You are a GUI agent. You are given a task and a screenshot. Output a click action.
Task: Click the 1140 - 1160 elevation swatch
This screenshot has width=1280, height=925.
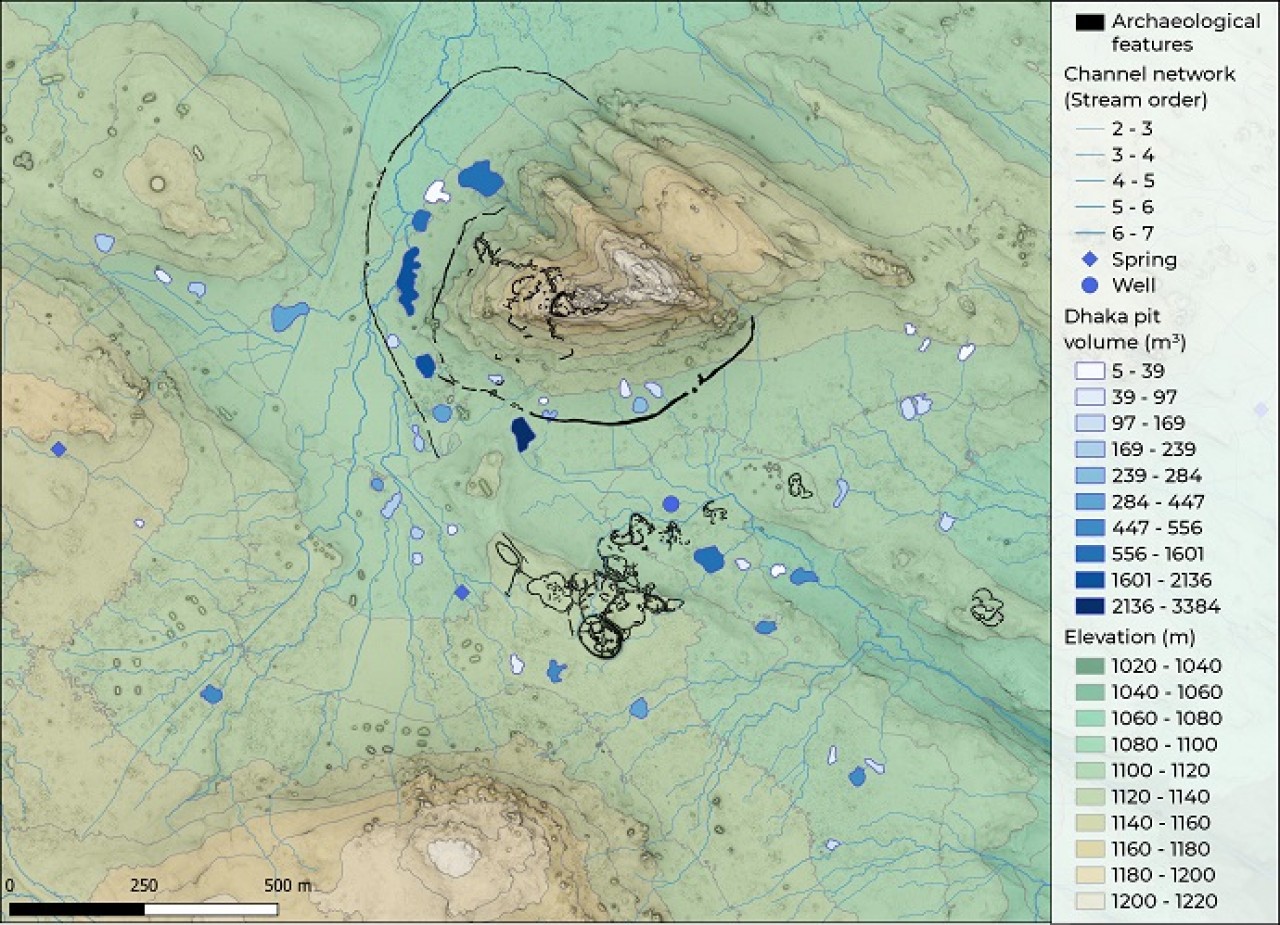coord(1089,823)
